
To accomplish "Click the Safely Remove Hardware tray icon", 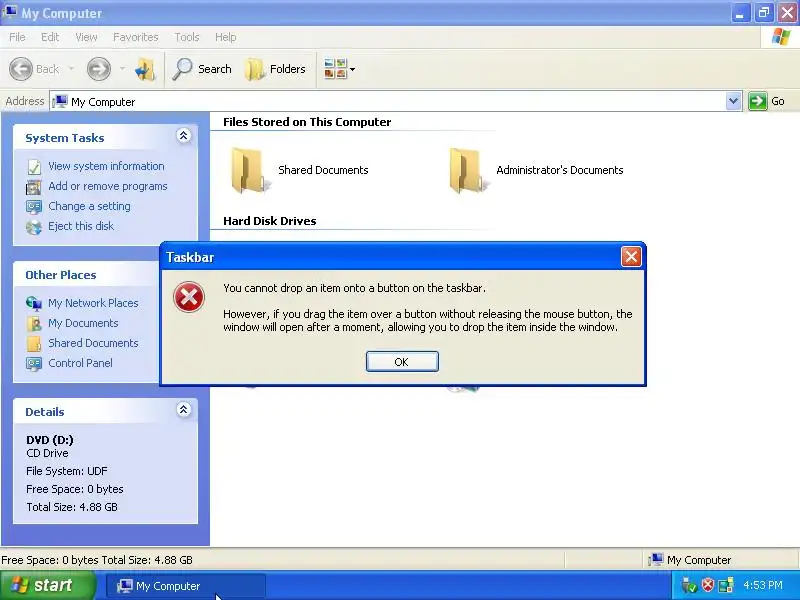I will 688,585.
